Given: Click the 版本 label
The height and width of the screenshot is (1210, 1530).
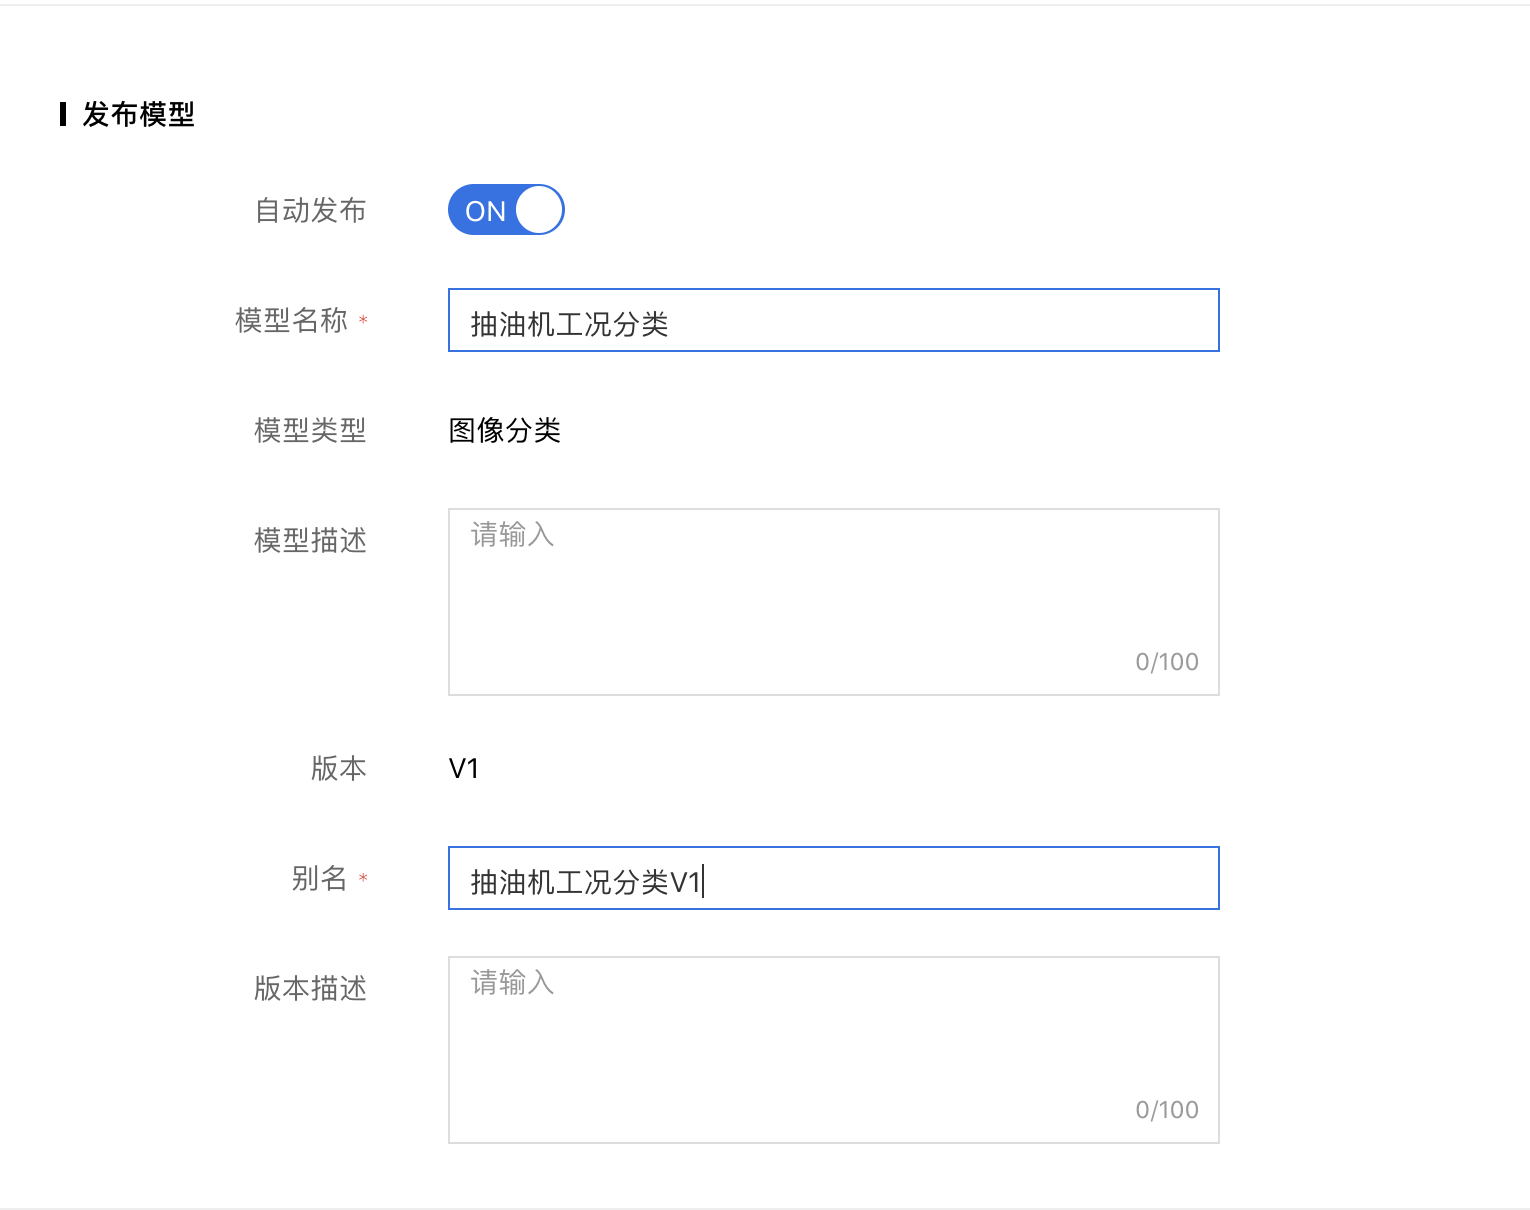Looking at the screenshot, I should 338,768.
